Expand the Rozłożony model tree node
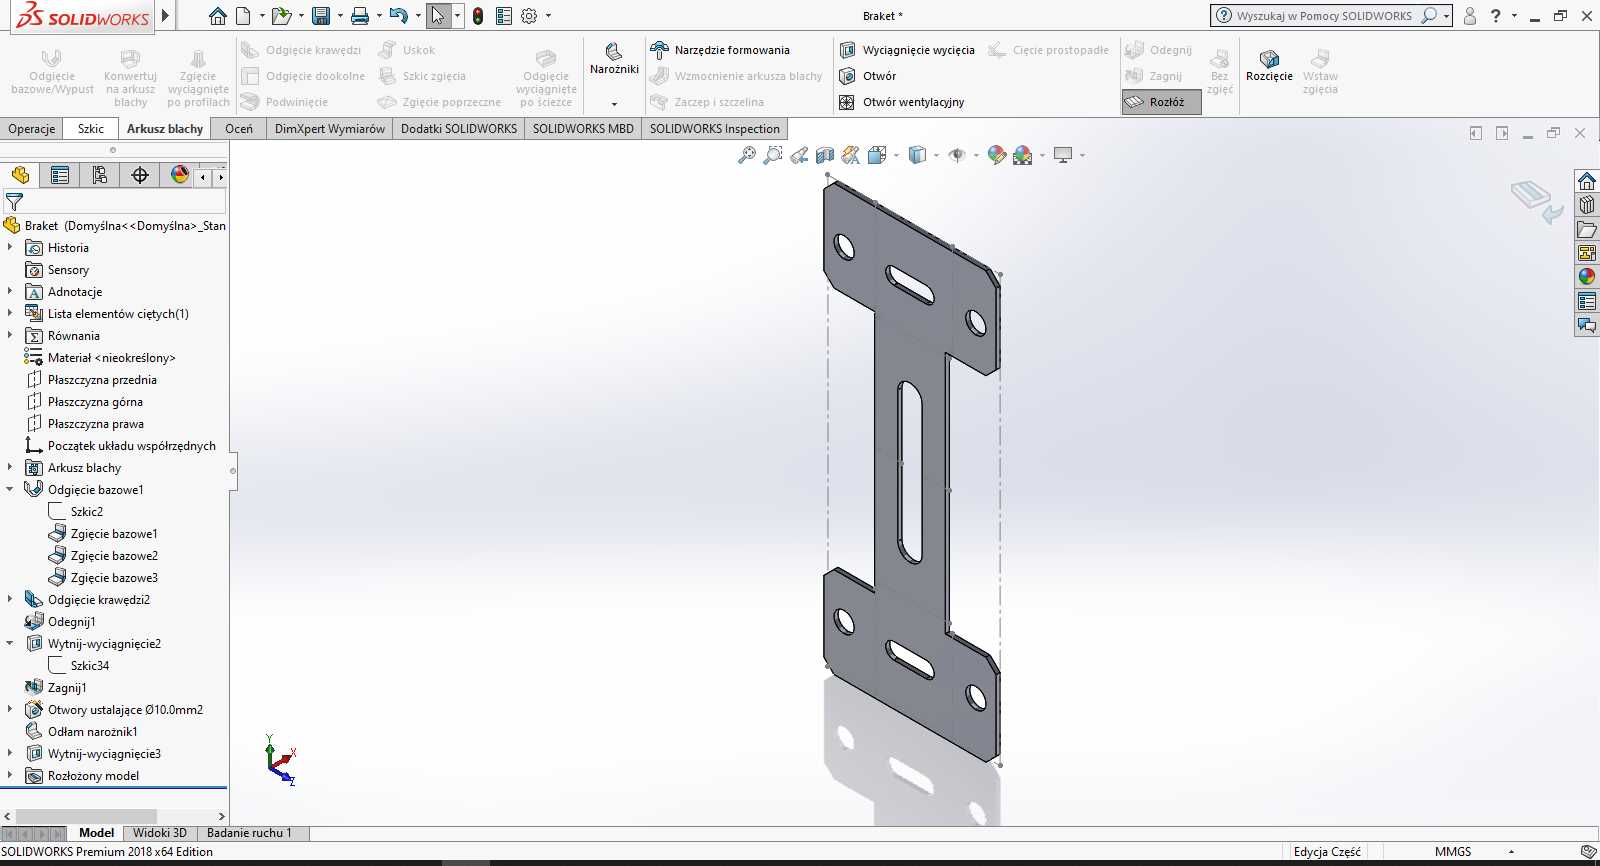 [10, 775]
